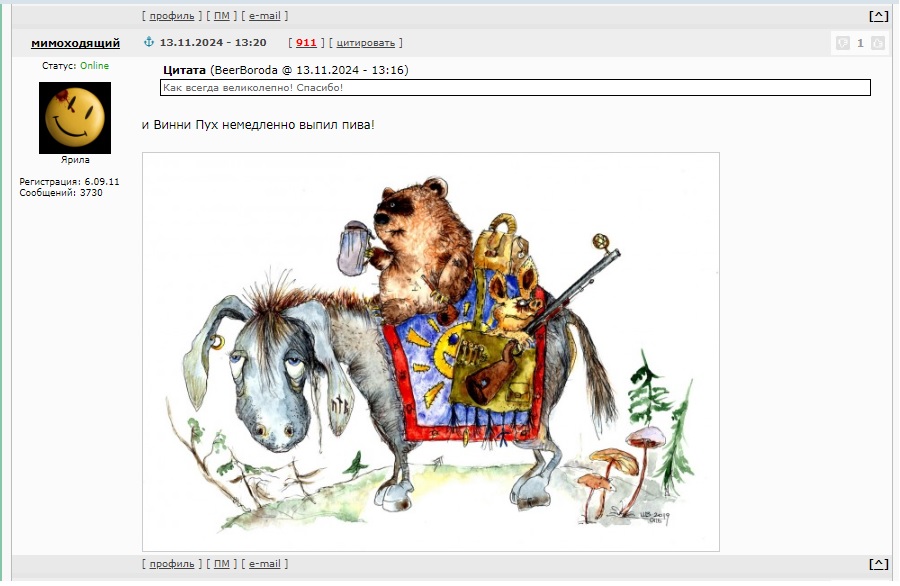Click the Сообщений: 3730 line

click(61, 193)
